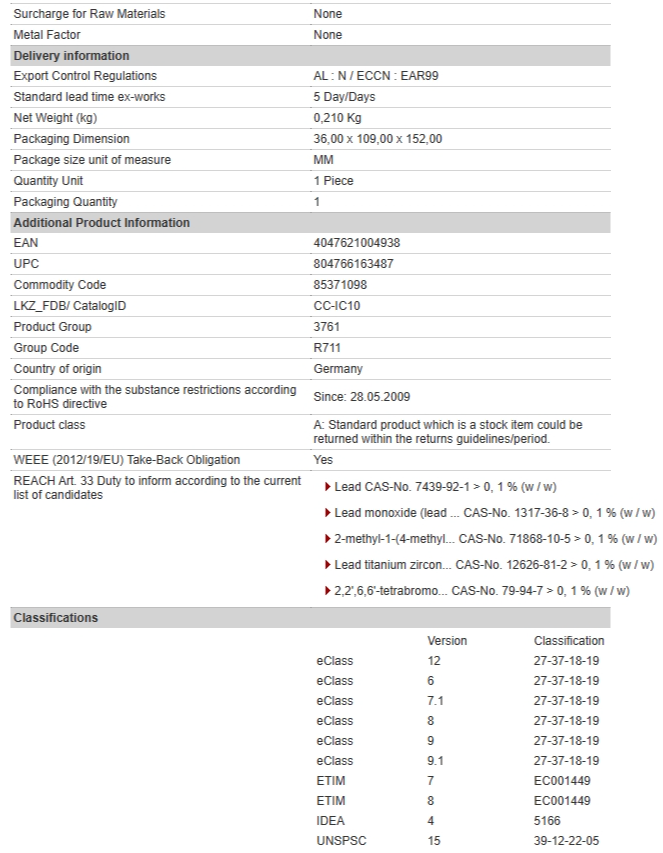Expand the Lead titanium zircon... arrow
Viewport: 663px width, 853px height.
327,565
